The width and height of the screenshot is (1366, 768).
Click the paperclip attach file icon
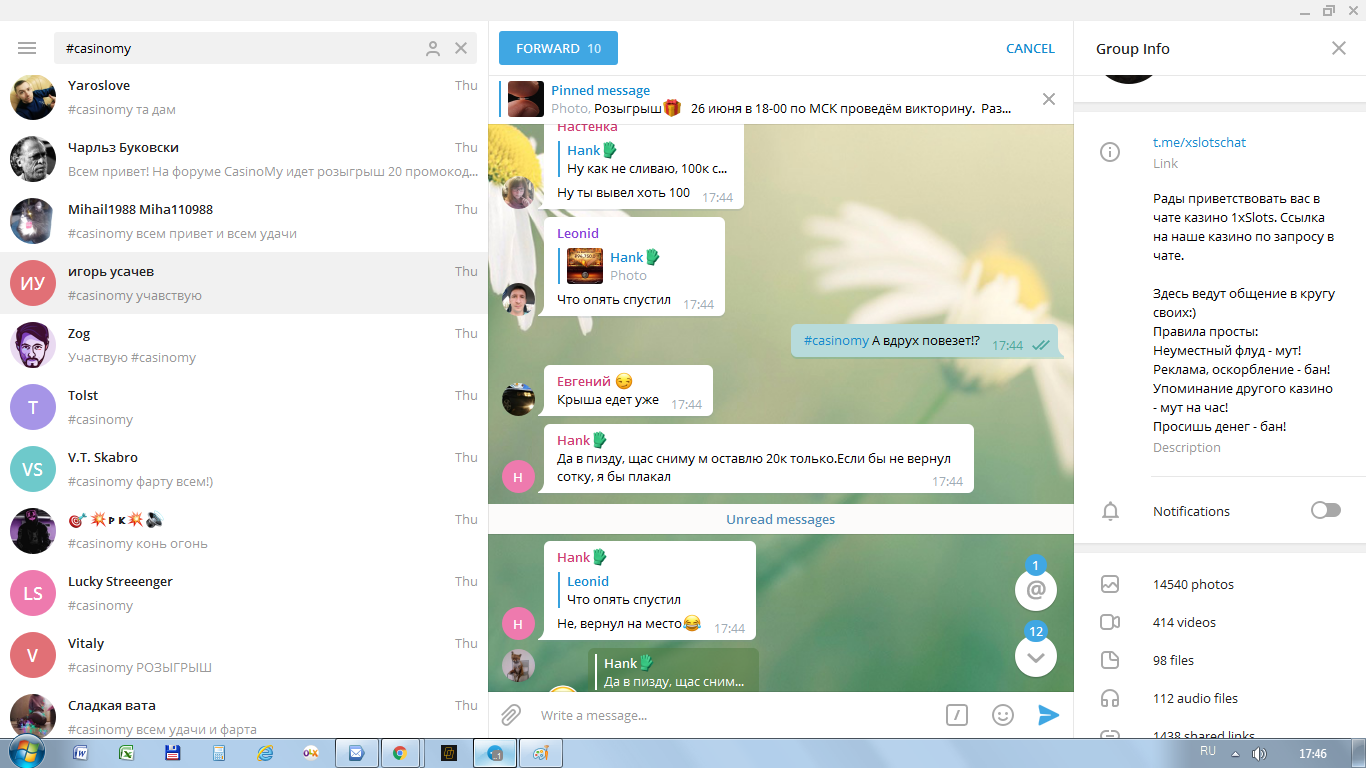click(511, 715)
